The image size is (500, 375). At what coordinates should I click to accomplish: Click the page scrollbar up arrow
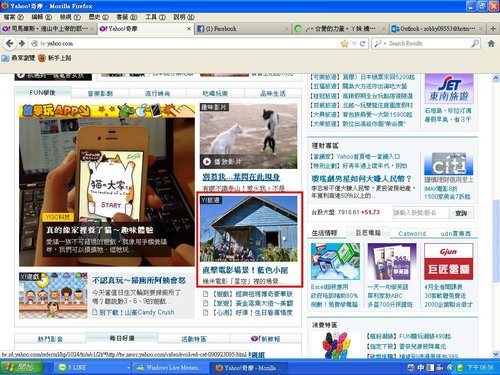pos(496,78)
